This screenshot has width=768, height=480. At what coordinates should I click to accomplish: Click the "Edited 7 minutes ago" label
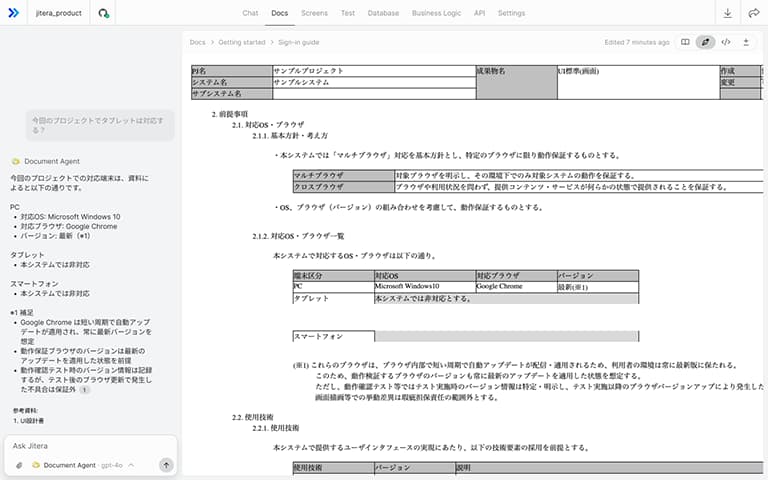click(x=637, y=42)
